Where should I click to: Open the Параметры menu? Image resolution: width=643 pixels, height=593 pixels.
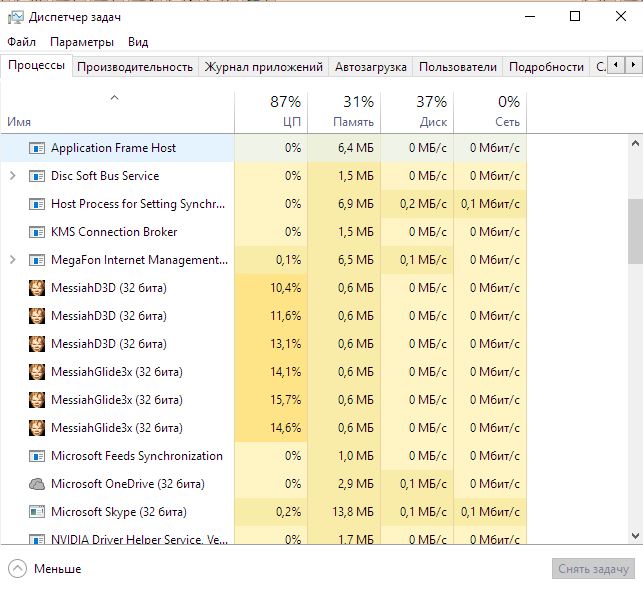click(x=82, y=42)
